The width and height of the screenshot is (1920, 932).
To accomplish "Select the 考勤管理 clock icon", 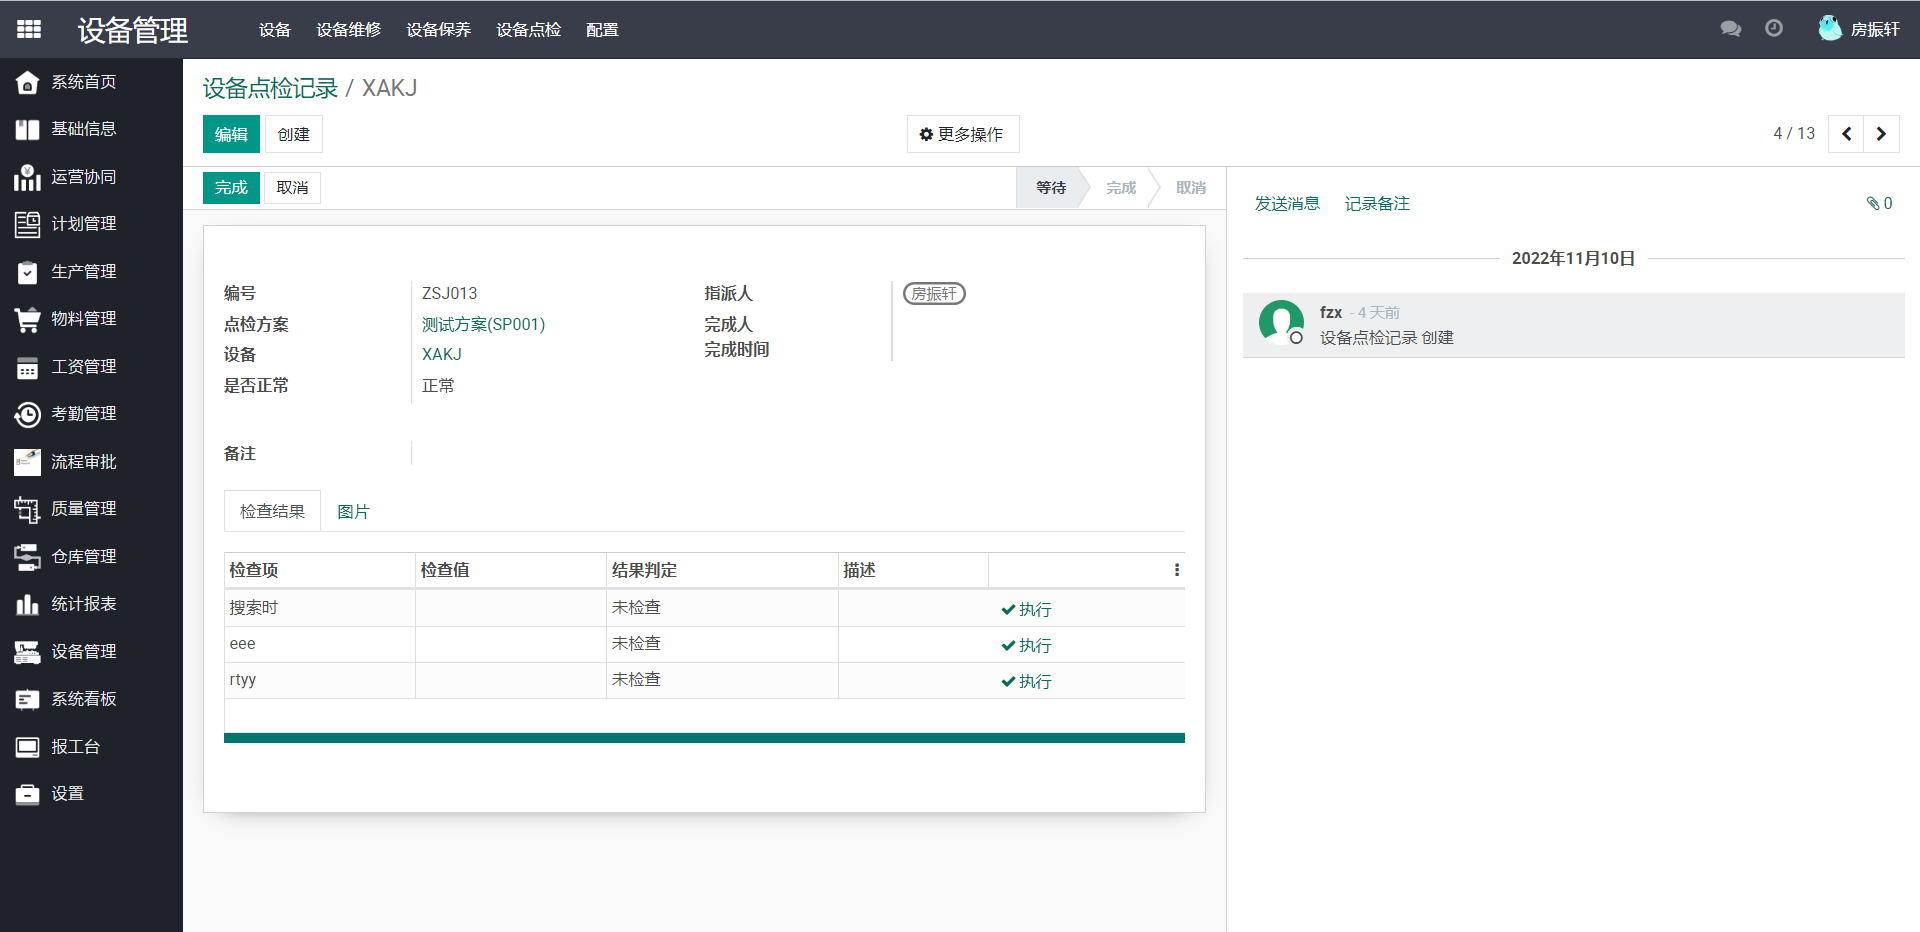I will (27, 415).
